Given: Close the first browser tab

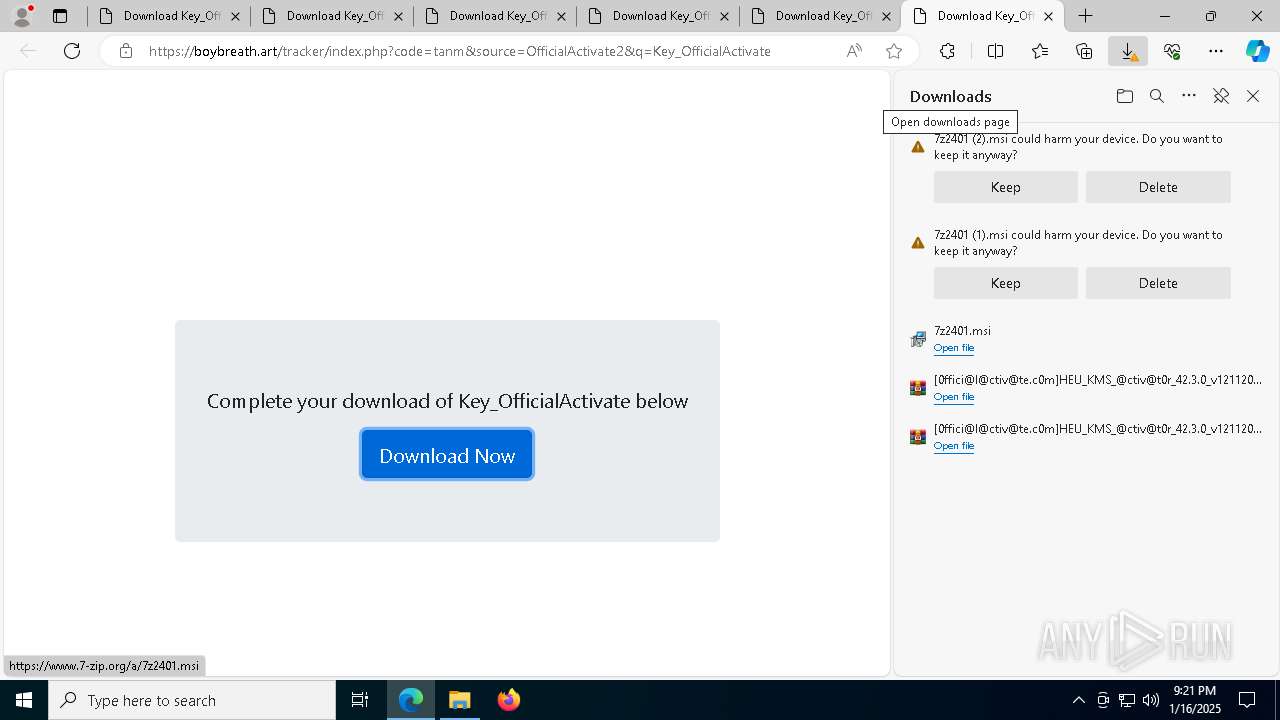Looking at the screenshot, I should (x=236, y=16).
